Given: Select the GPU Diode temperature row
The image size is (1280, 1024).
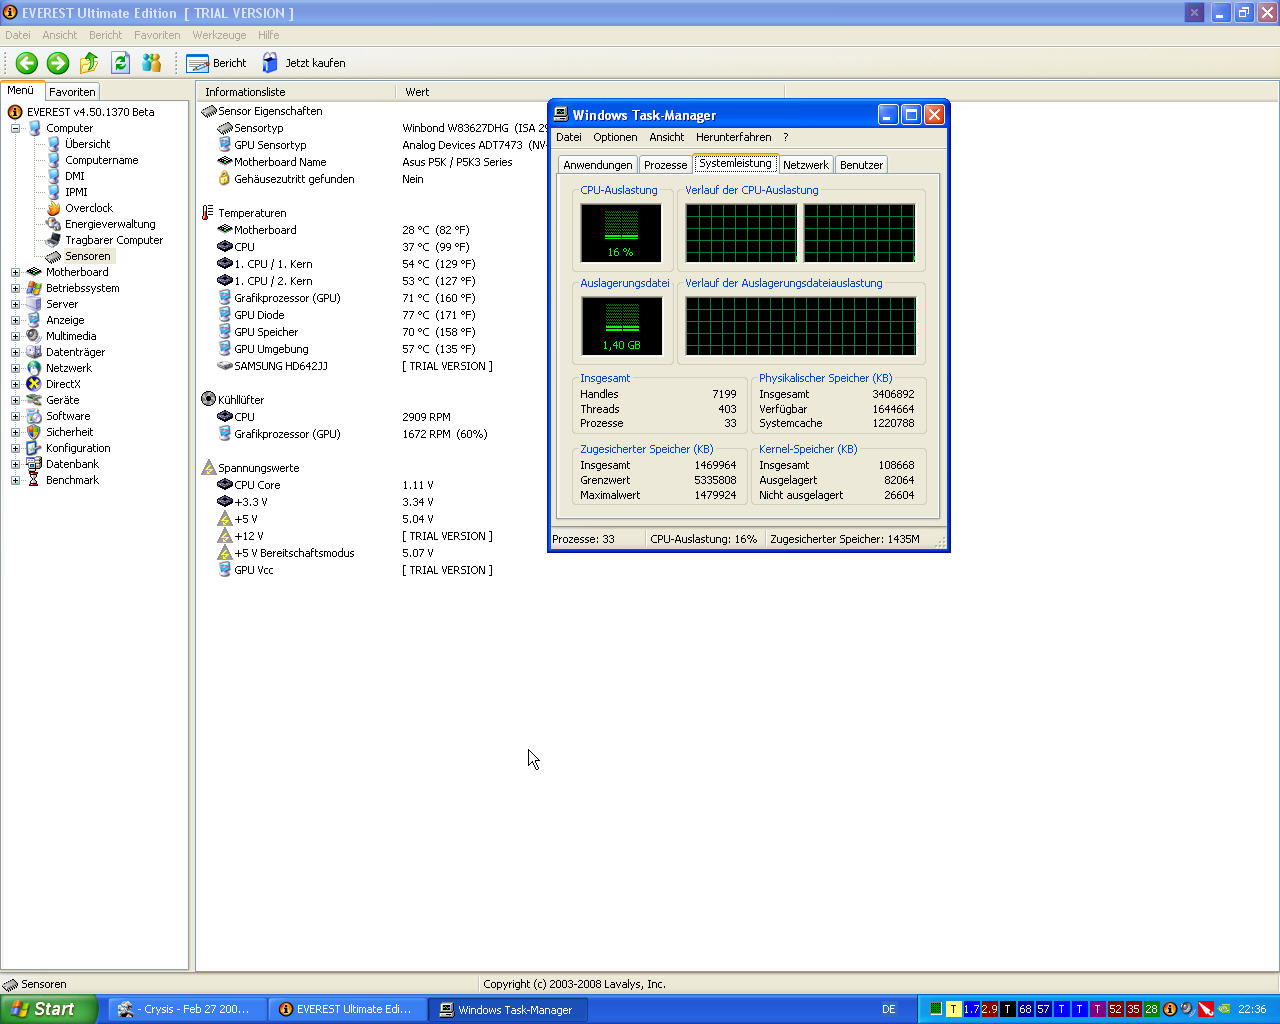Looking at the screenshot, I should (259, 315).
